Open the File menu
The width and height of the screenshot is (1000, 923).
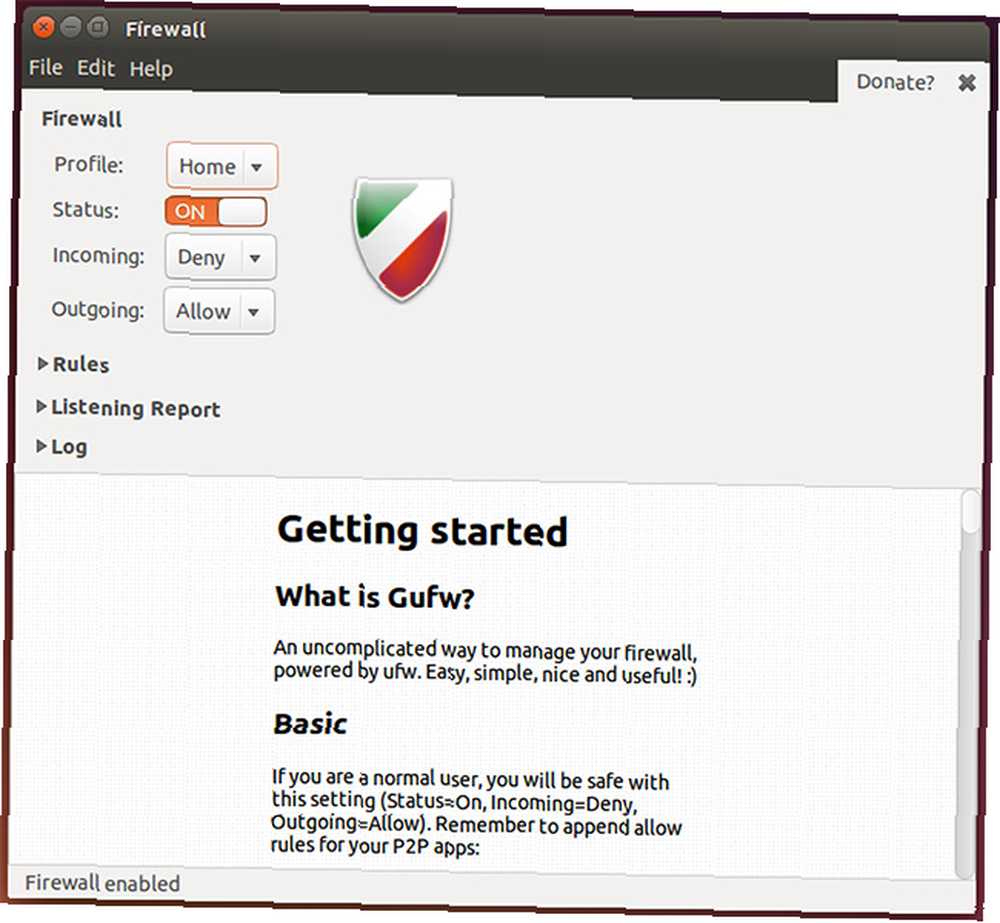(x=46, y=68)
